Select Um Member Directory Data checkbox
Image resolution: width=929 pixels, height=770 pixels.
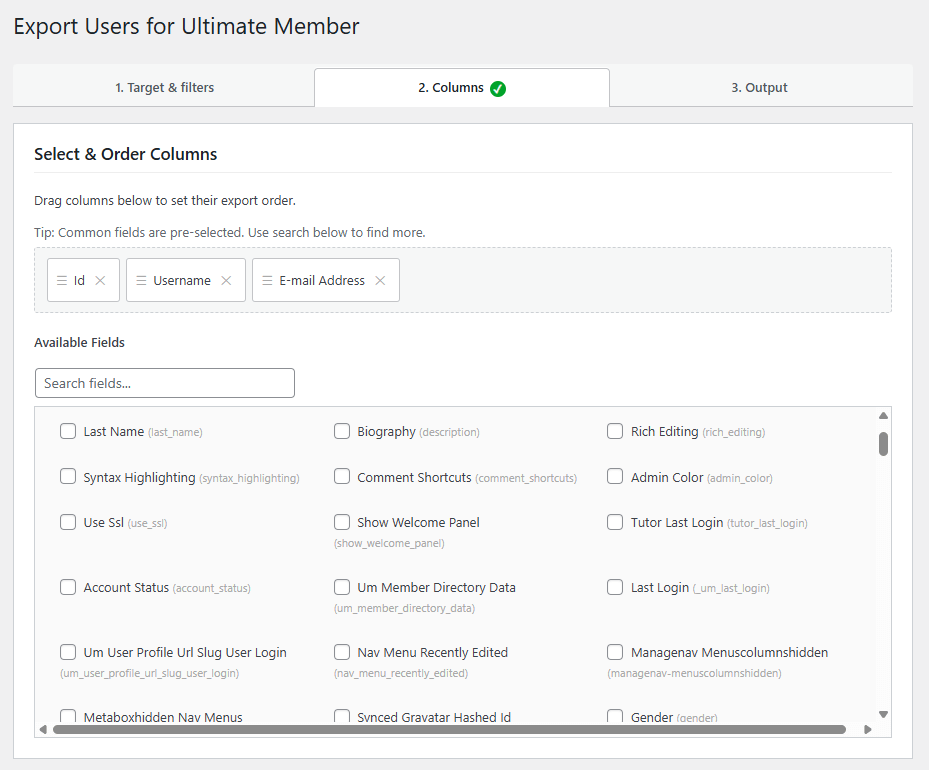tap(342, 587)
